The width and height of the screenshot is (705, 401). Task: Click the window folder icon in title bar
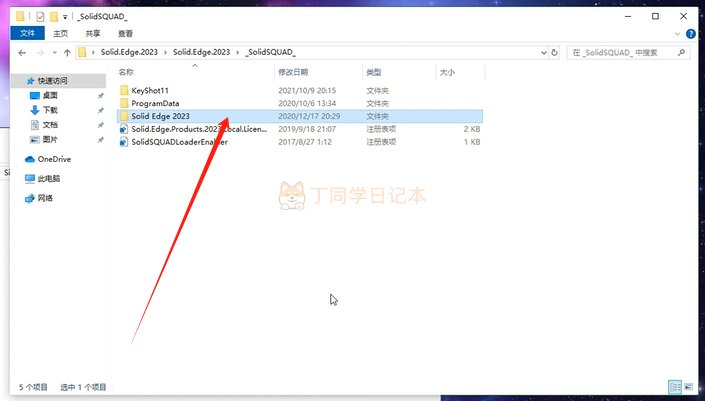pyautogui.click(x=20, y=17)
